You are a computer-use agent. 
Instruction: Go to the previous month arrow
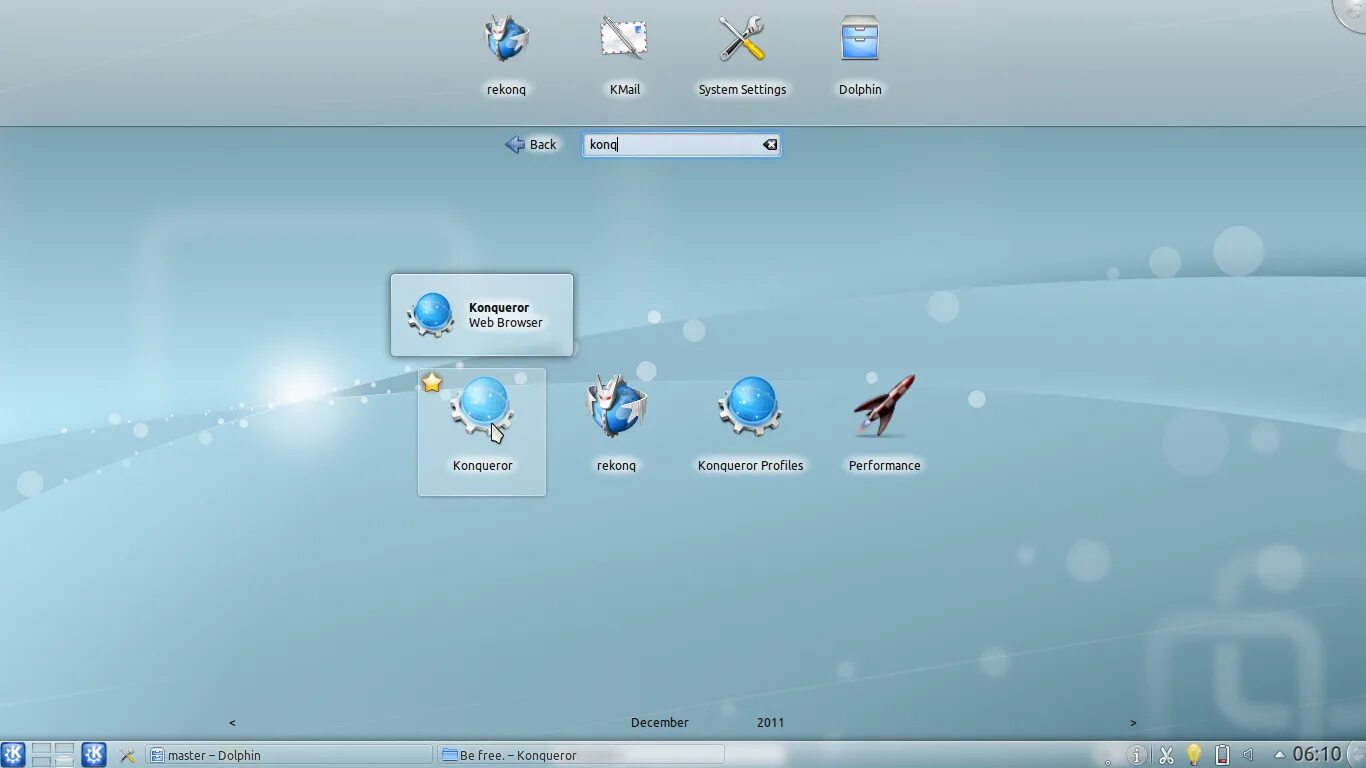[232, 722]
